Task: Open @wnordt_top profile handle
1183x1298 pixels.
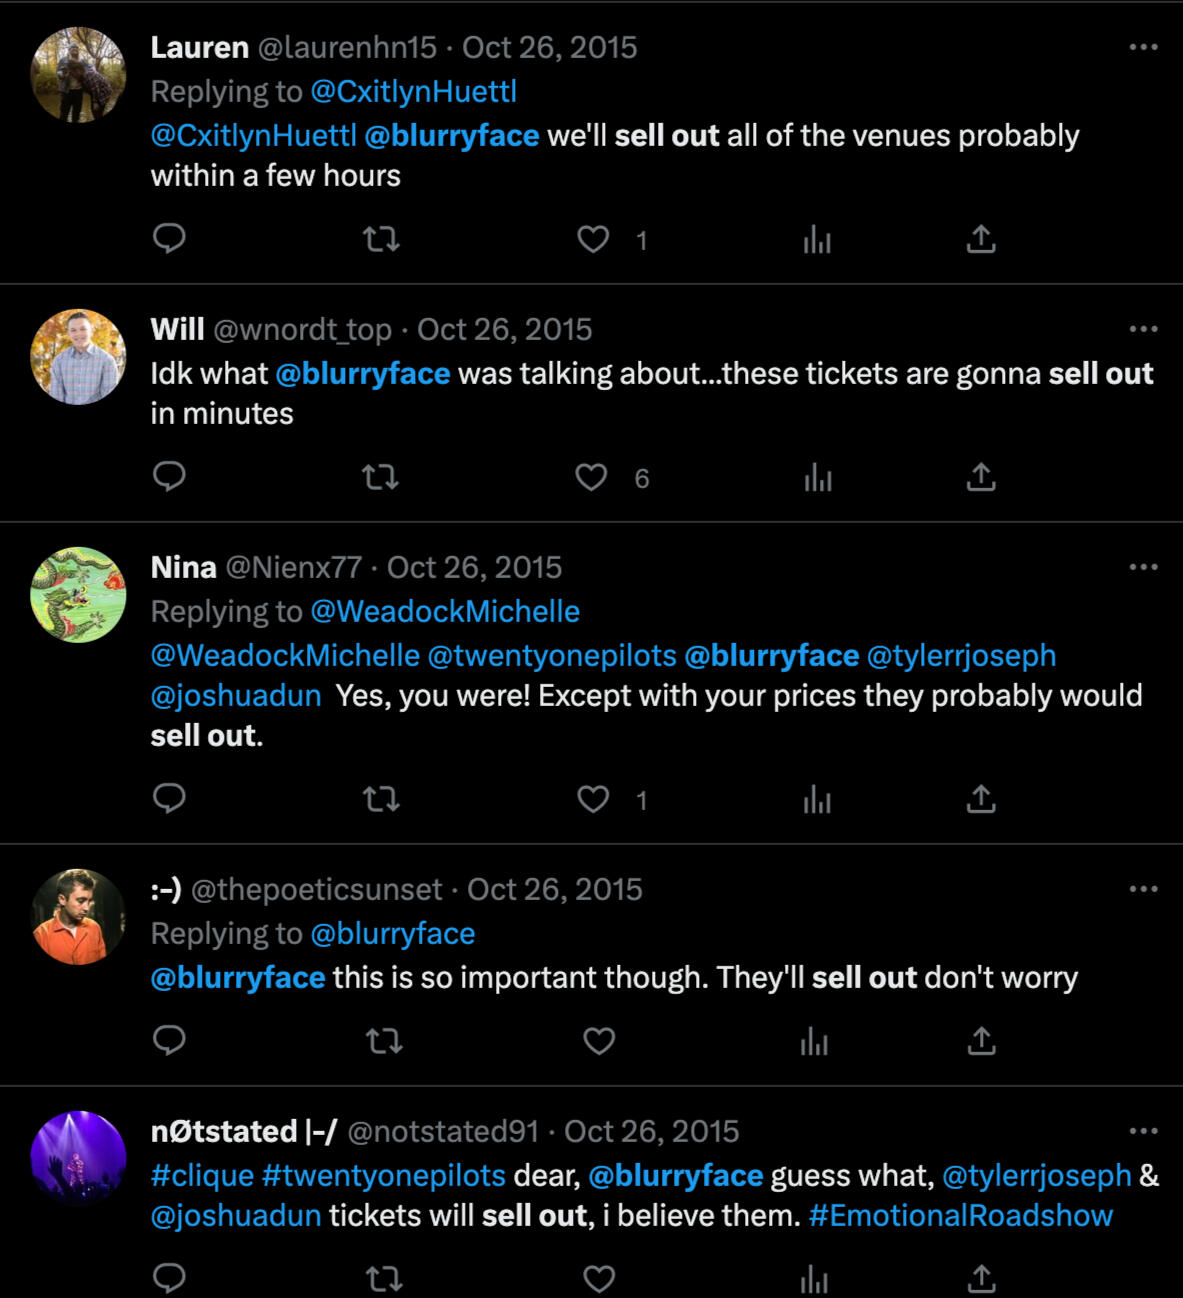Action: (302, 329)
